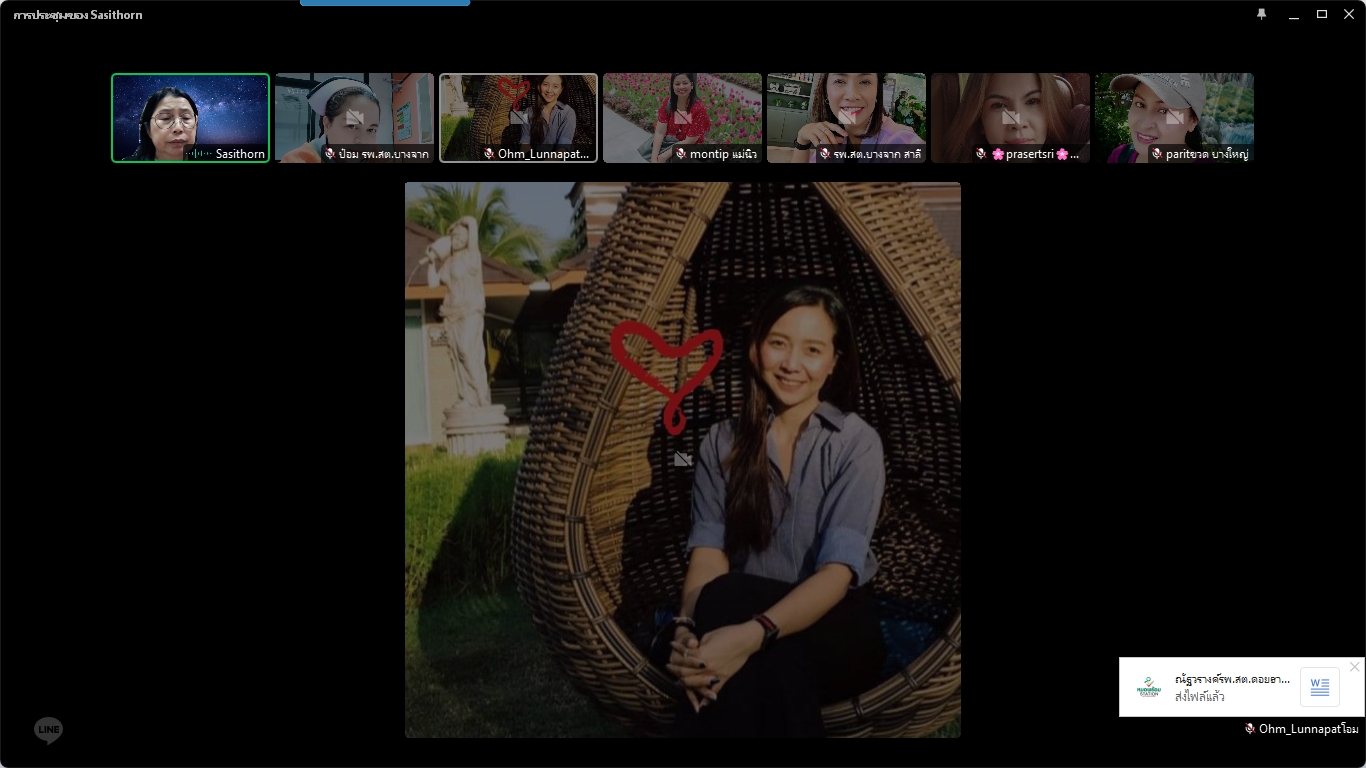
Task: Click the pin window icon in title bar
Action: click(1262, 14)
